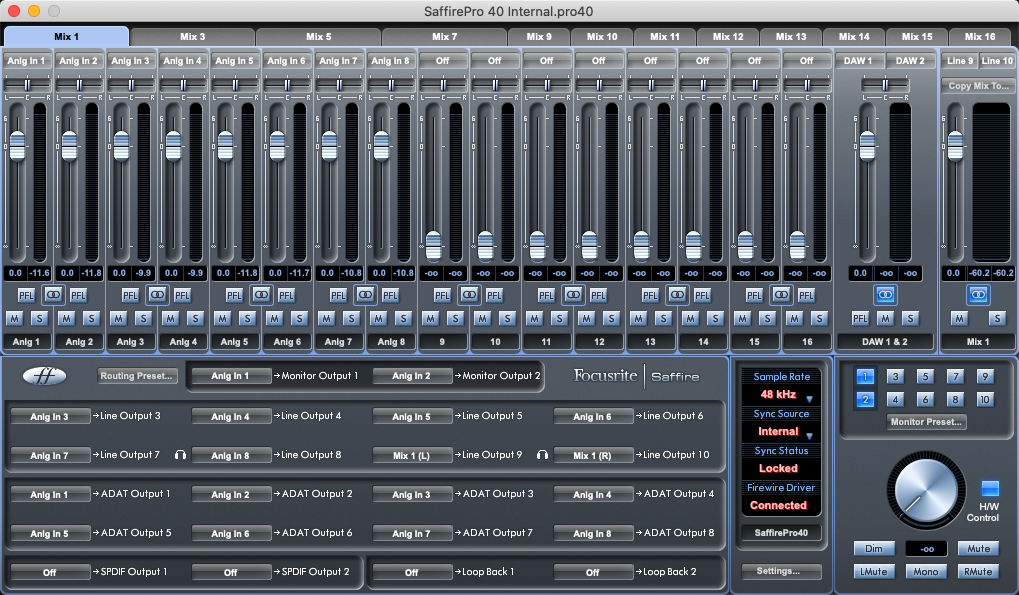The image size is (1019, 595).
Task: Select monitor output 8 button
Action: (955, 399)
